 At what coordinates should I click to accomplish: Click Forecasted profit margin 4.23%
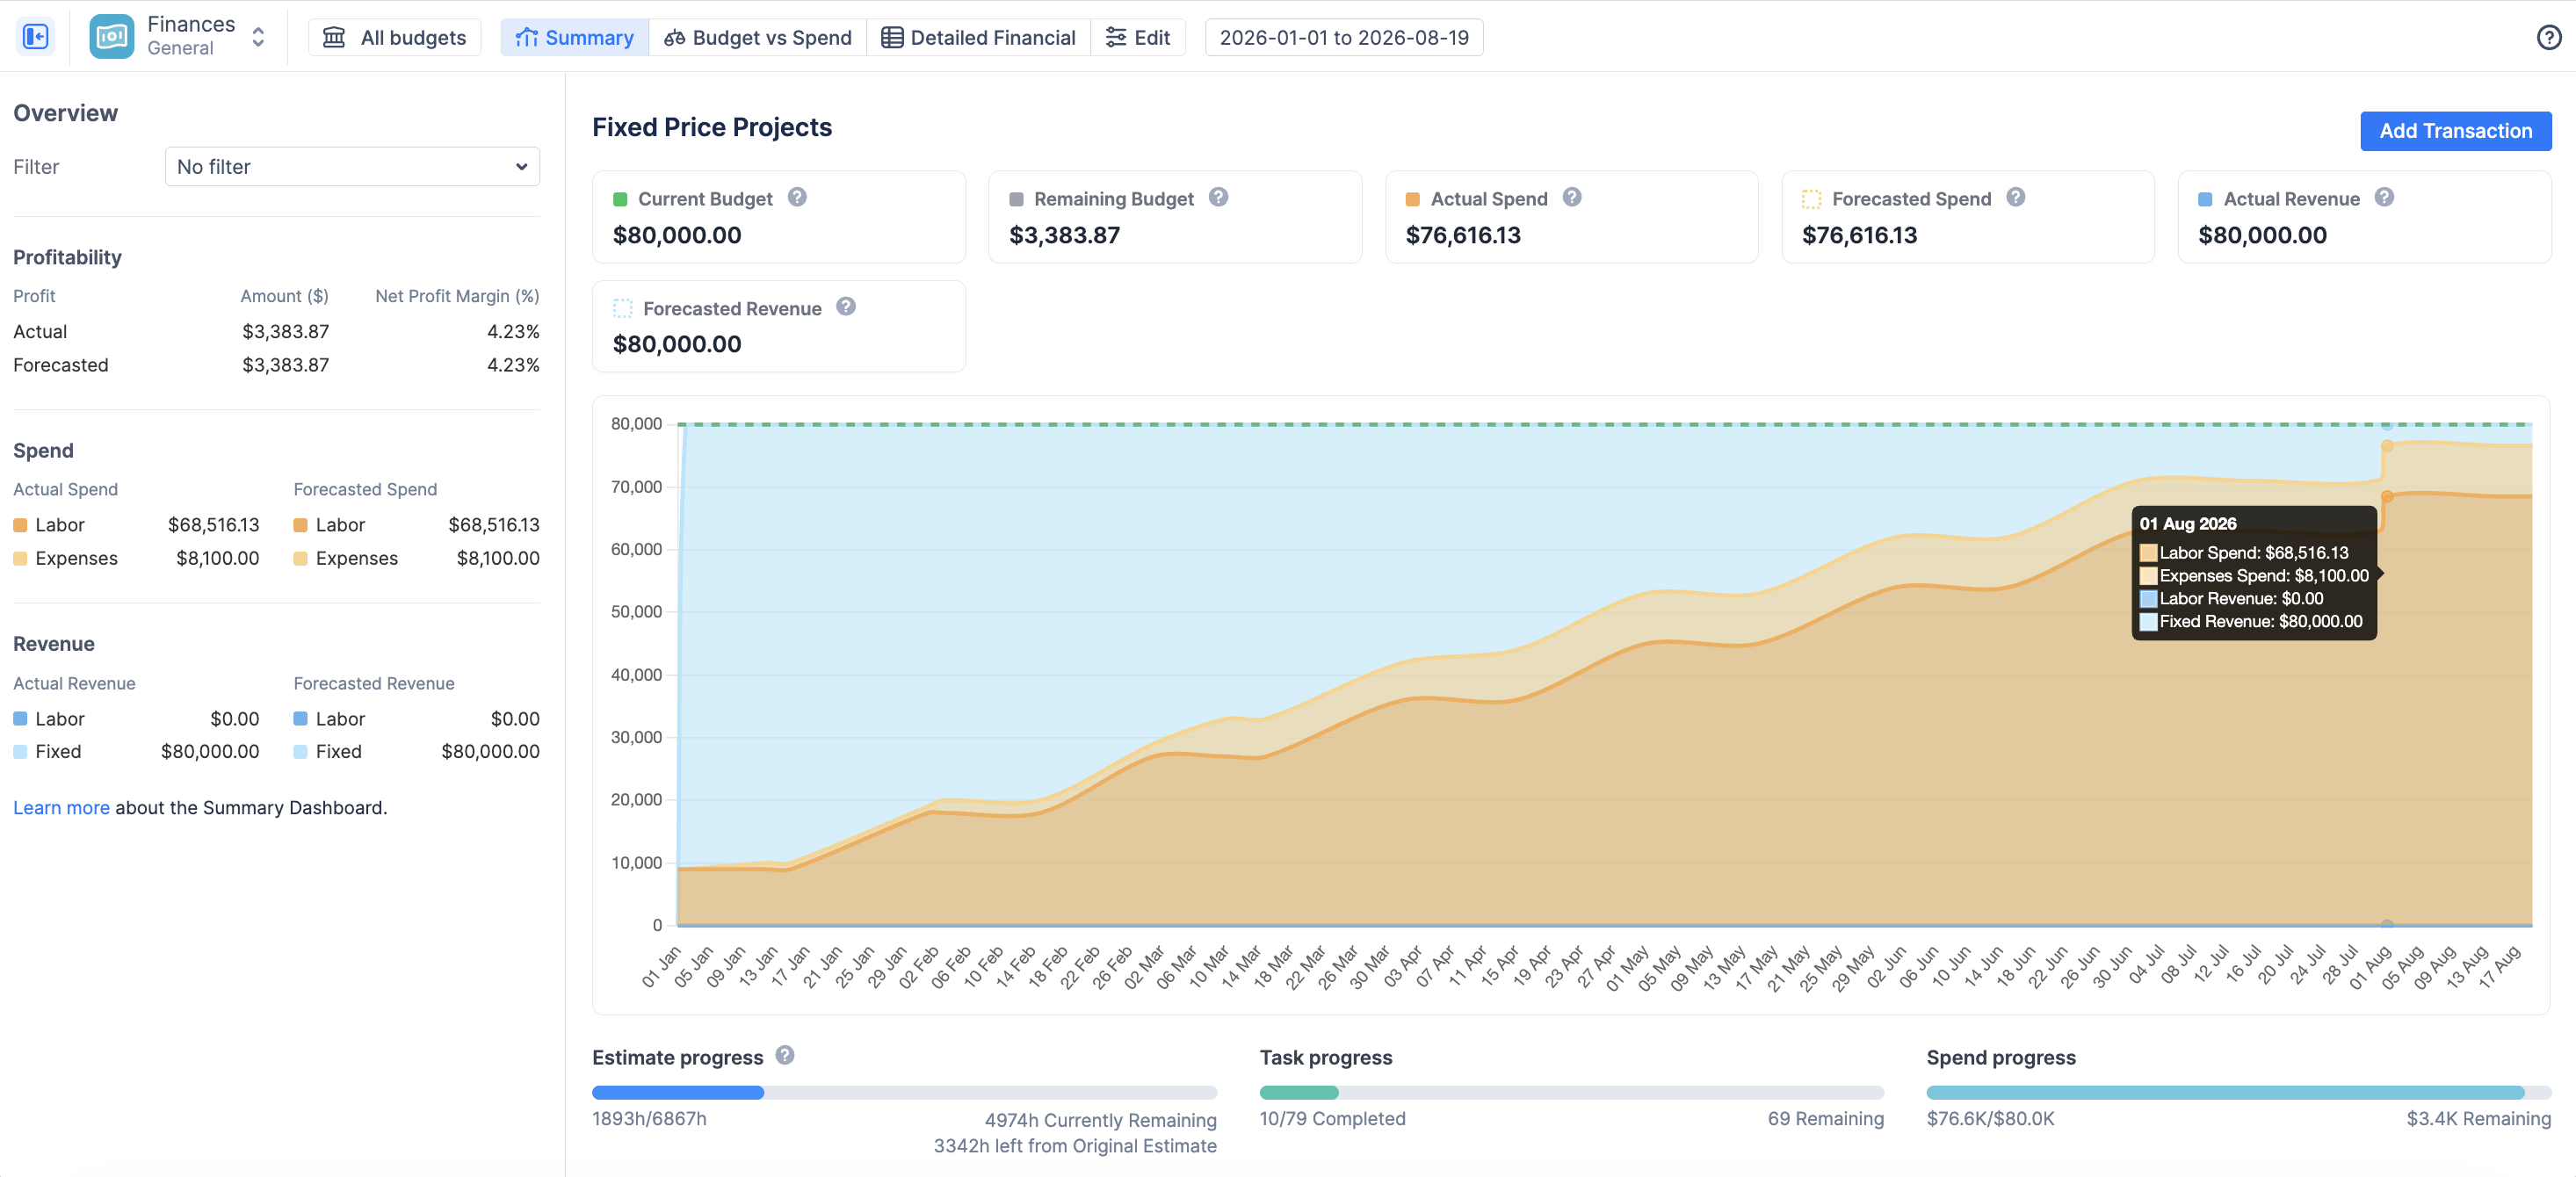pyautogui.click(x=513, y=365)
